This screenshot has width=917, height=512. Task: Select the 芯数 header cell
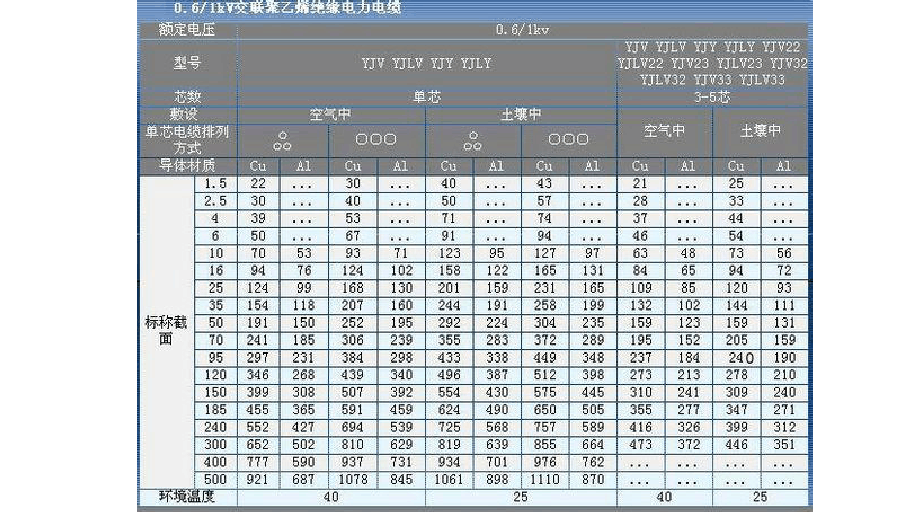187,97
